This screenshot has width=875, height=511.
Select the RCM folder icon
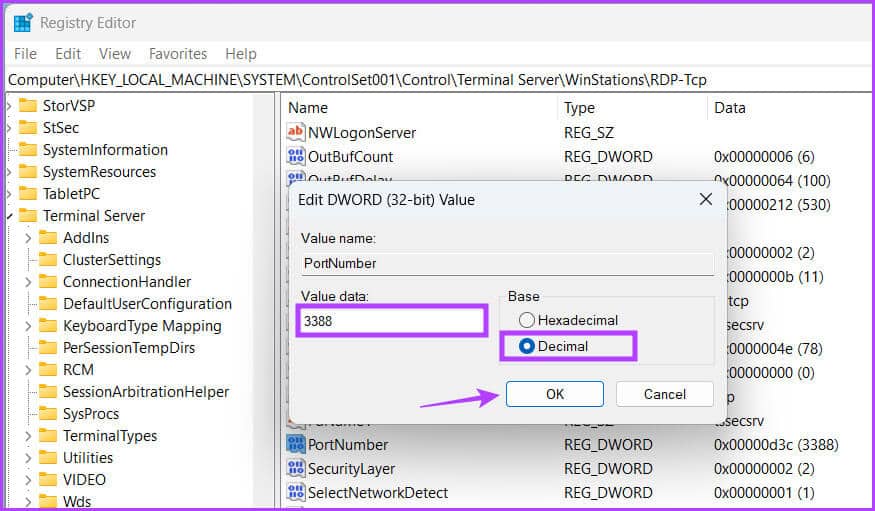(48, 370)
